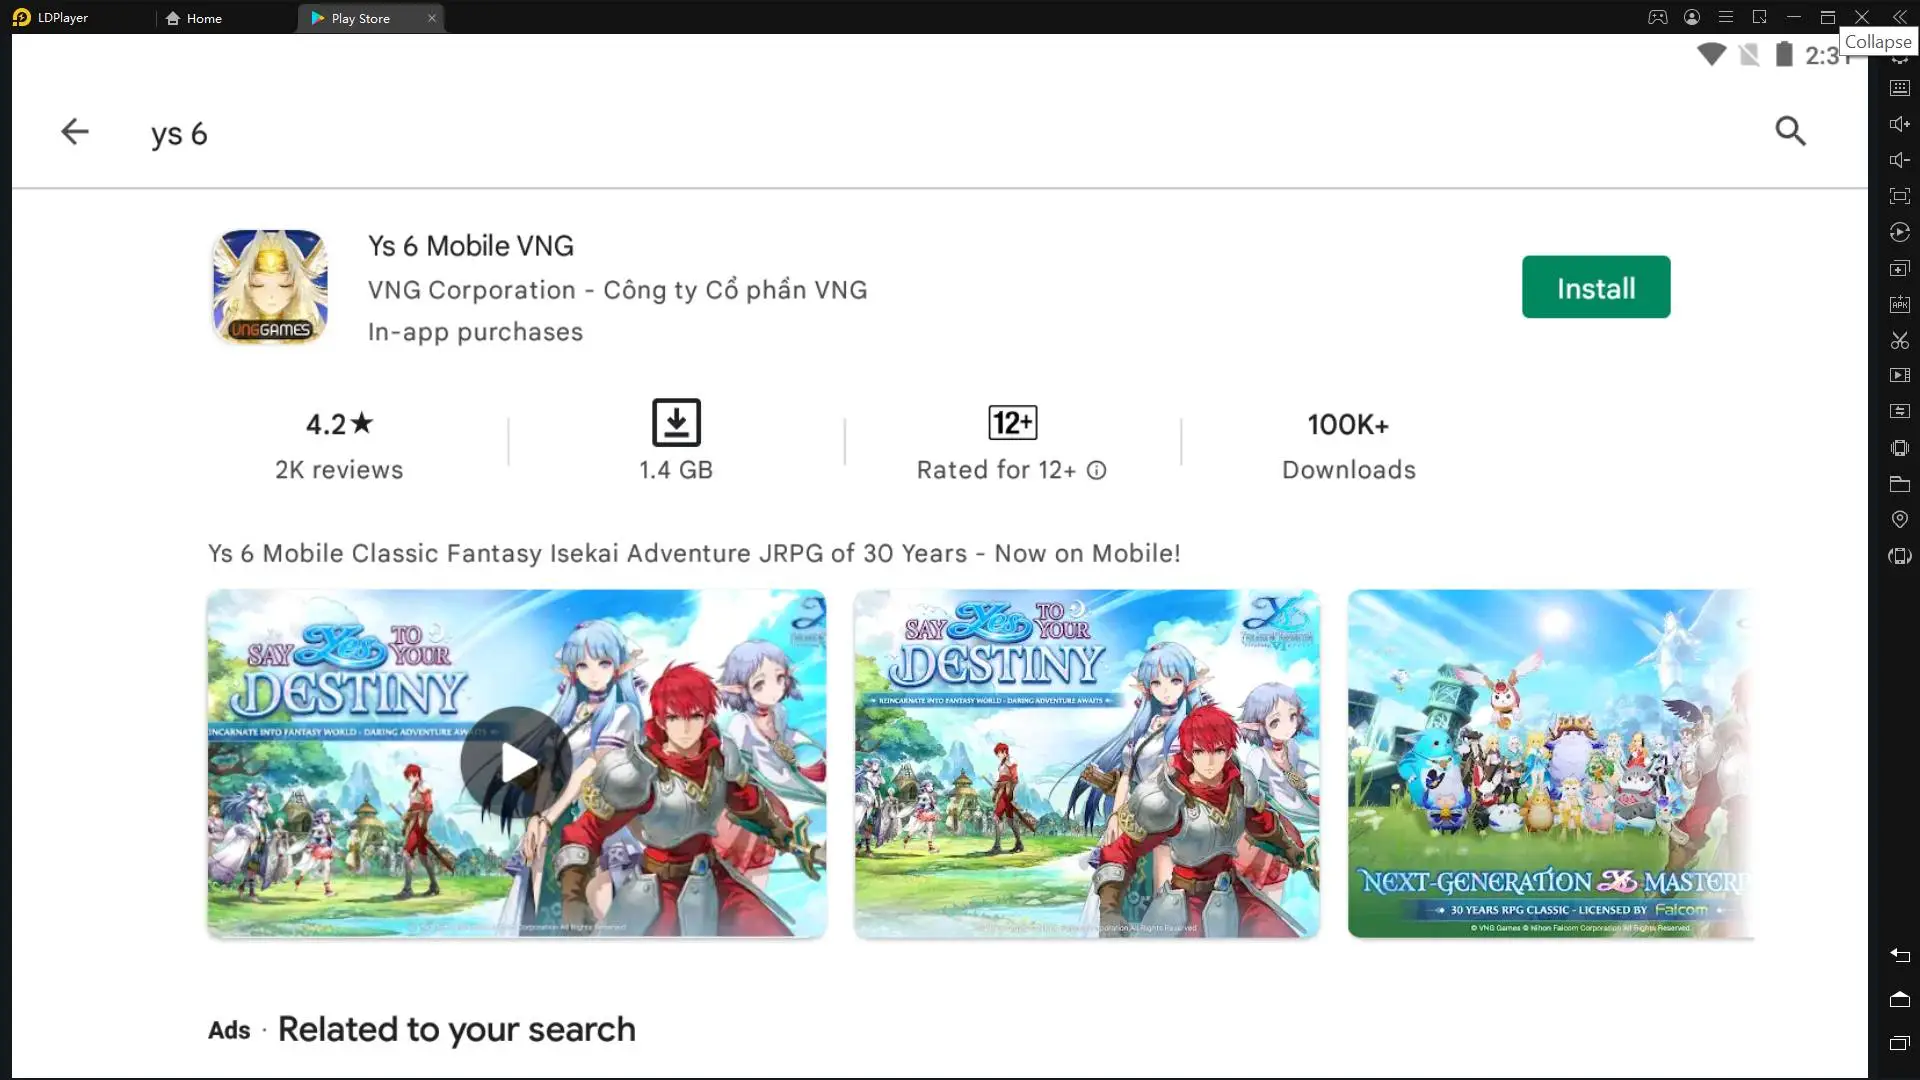Trigger the shake device icon
The width and height of the screenshot is (1920, 1080).
[1900, 448]
